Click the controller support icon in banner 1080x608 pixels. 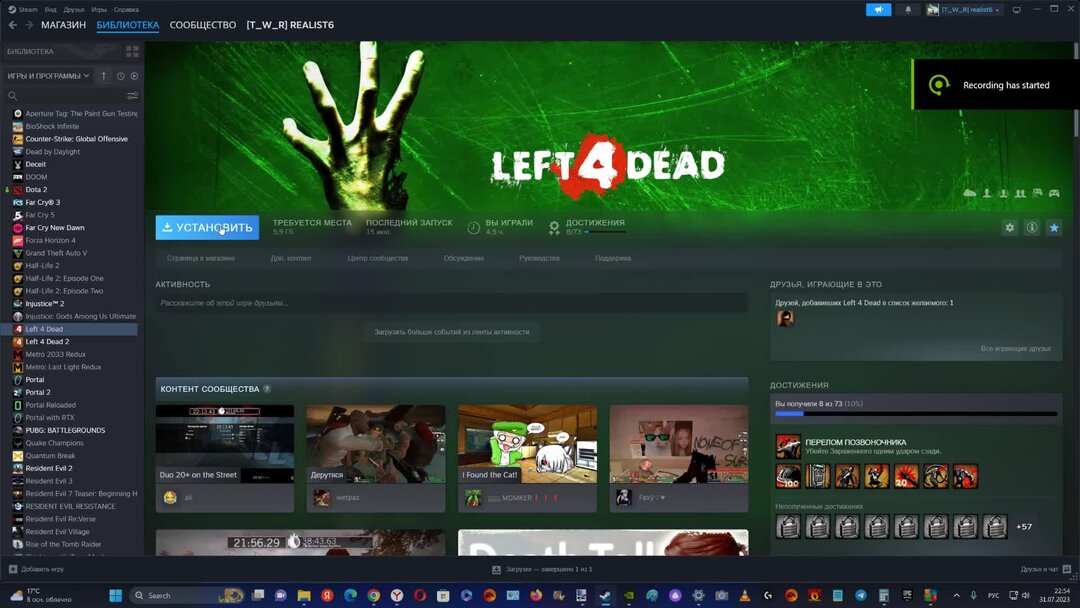pyautogui.click(x=1054, y=193)
